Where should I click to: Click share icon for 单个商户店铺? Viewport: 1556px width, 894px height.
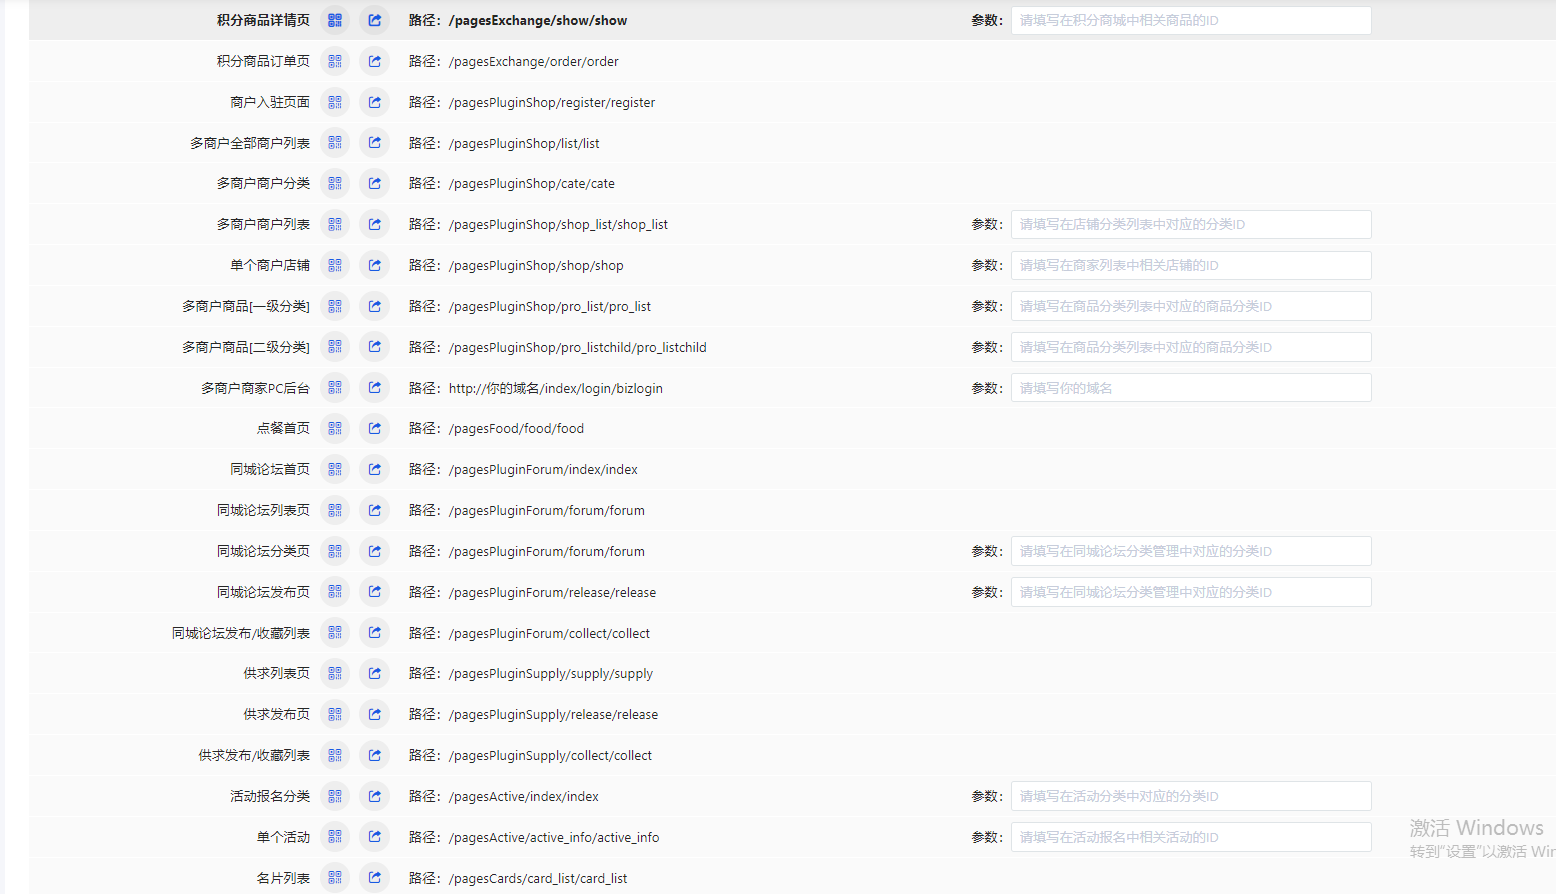[374, 265]
